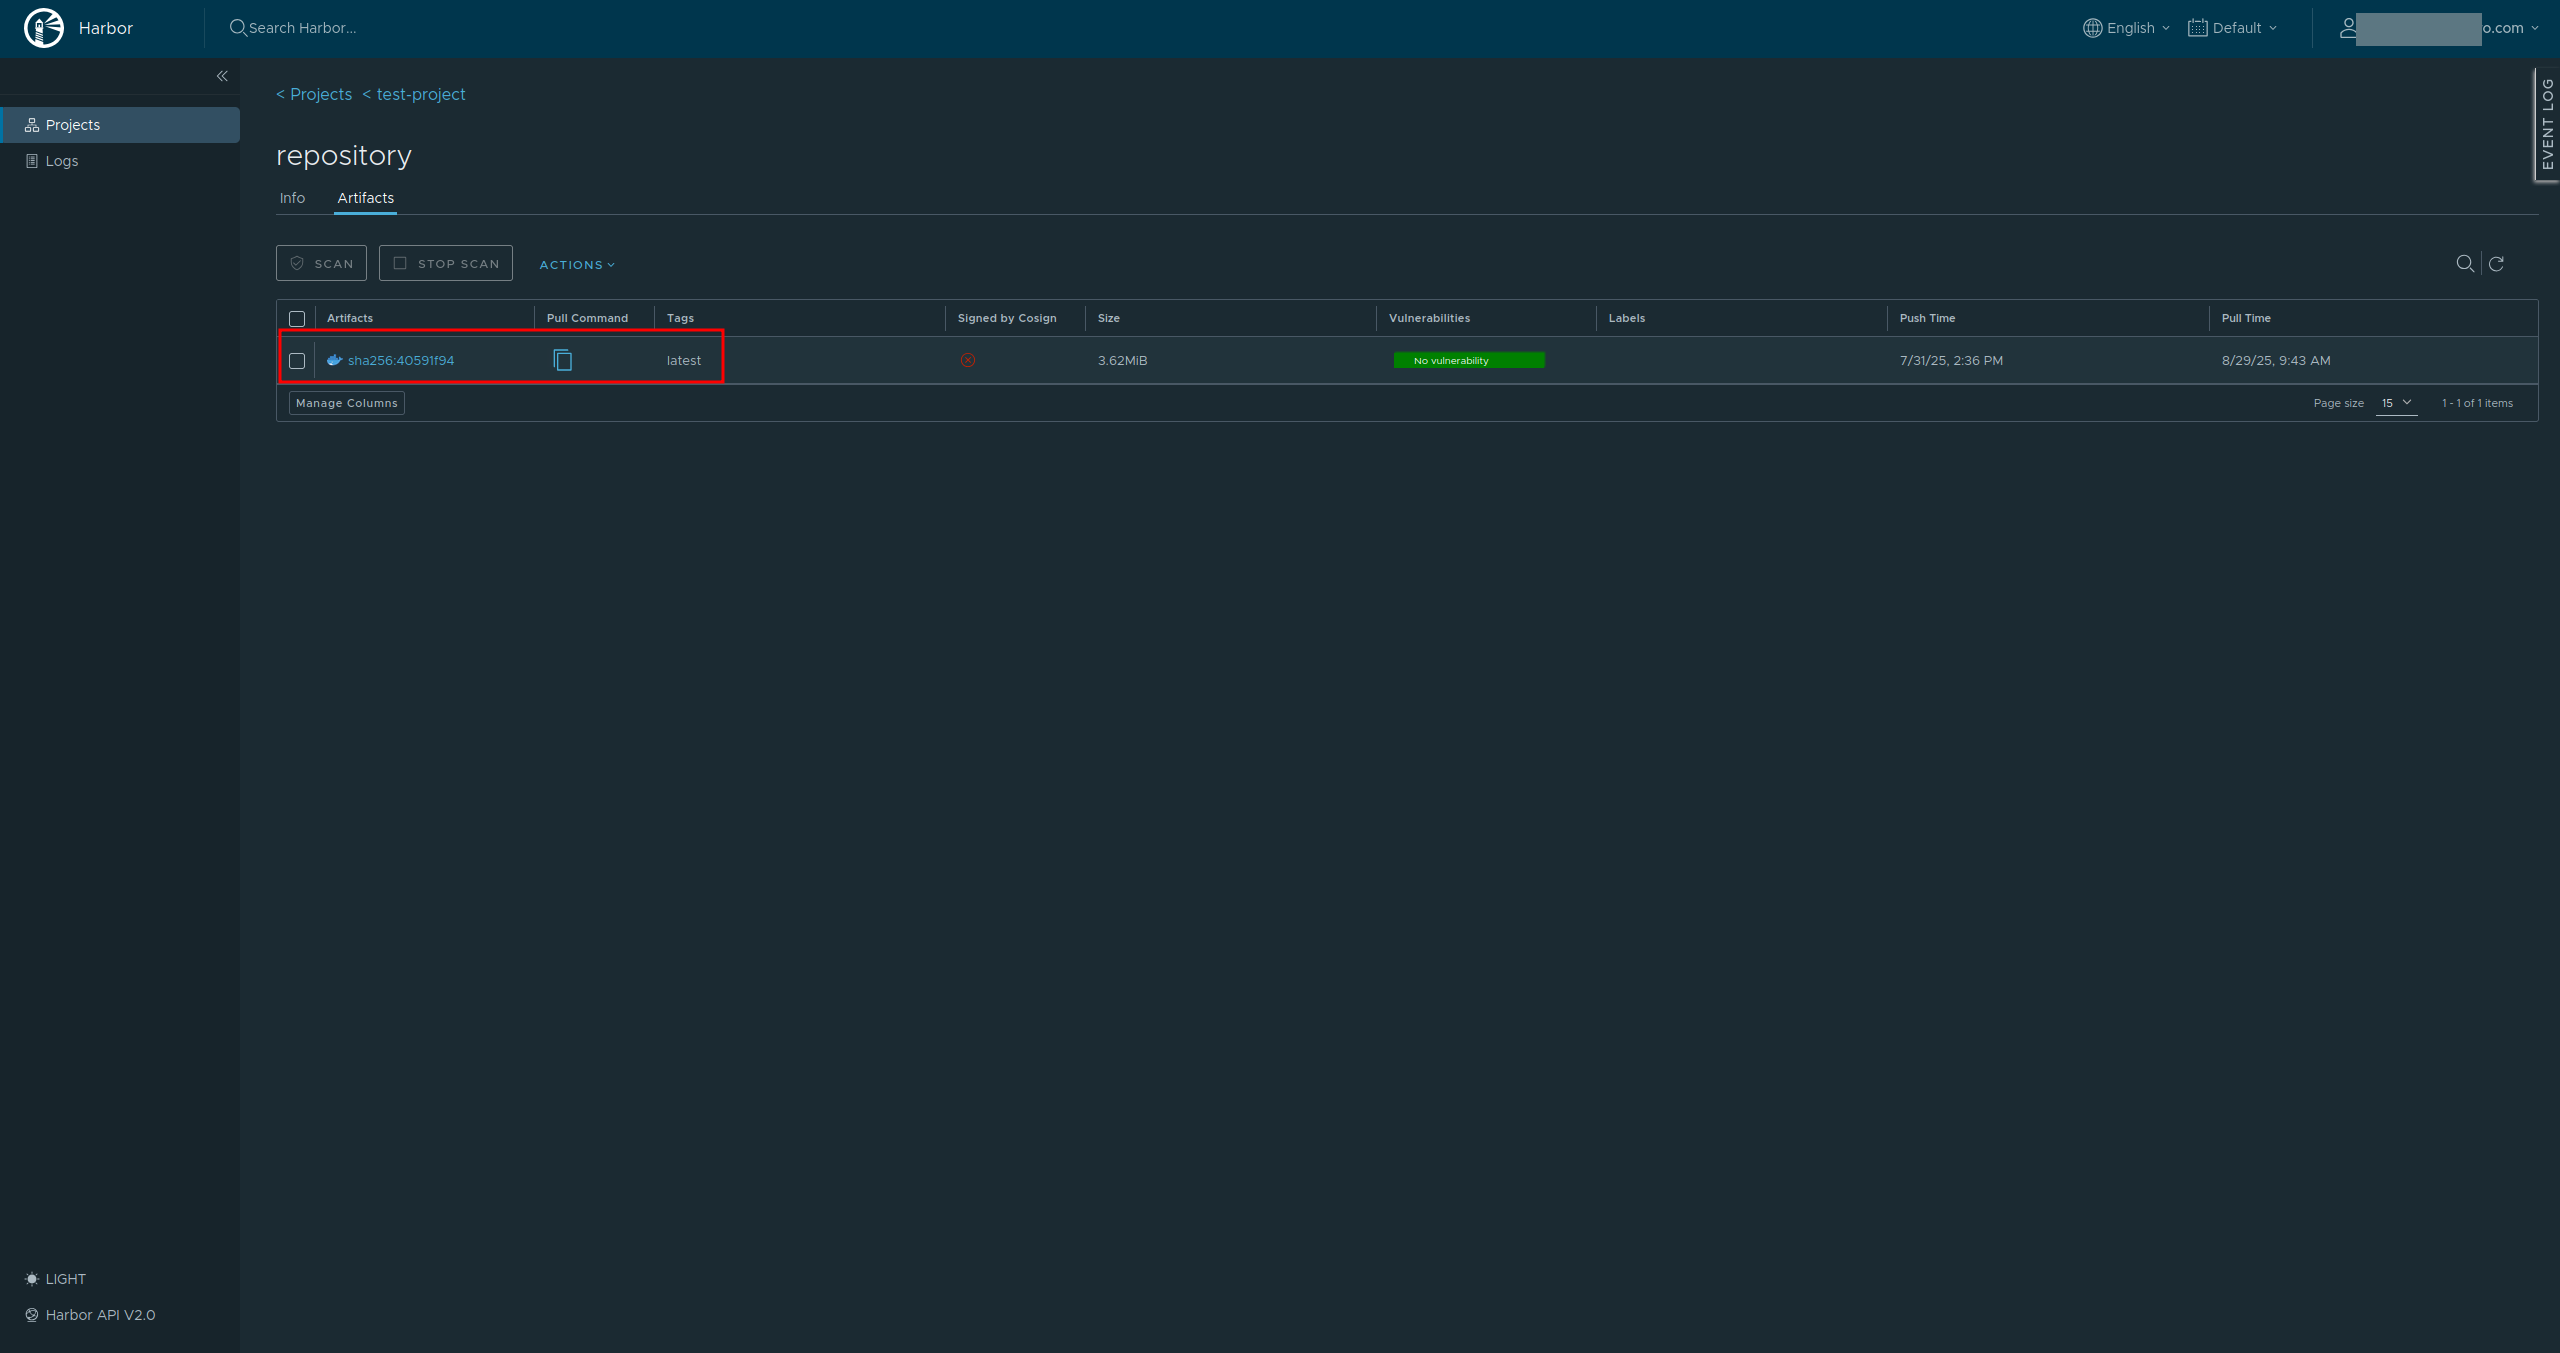The height and width of the screenshot is (1353, 2560).
Task: Open Logs in the sidebar
Action: point(61,161)
